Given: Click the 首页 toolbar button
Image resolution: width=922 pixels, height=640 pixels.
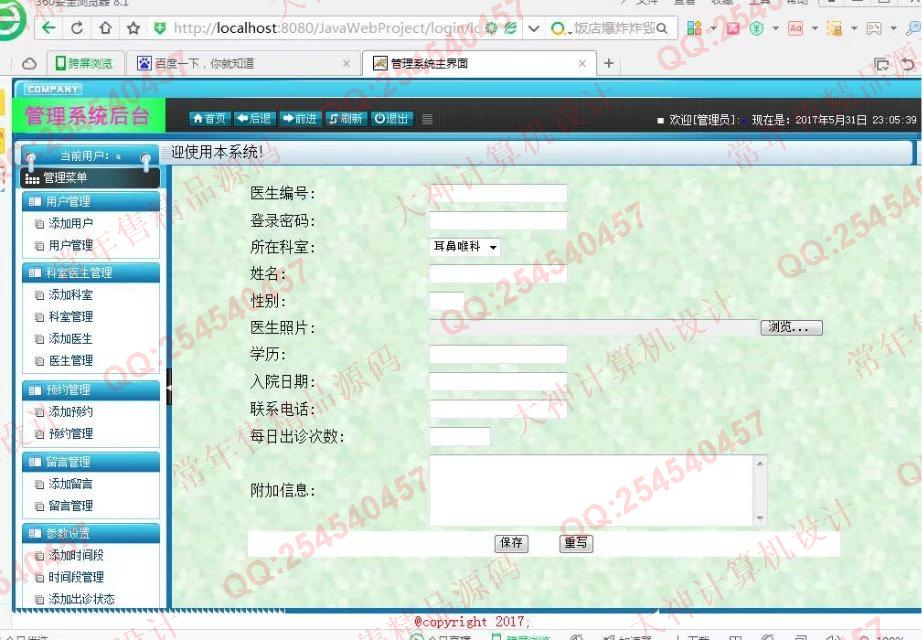Looking at the screenshot, I should click(x=210, y=119).
